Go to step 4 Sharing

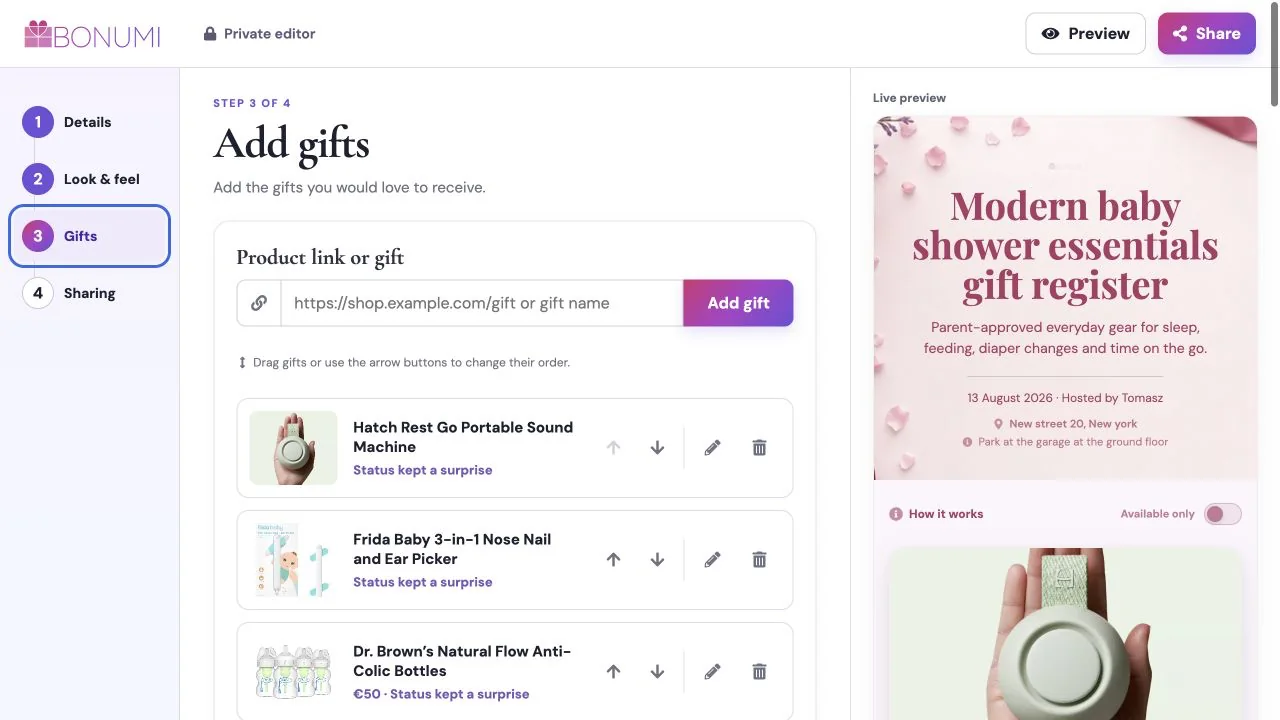pyautogui.click(x=70, y=293)
